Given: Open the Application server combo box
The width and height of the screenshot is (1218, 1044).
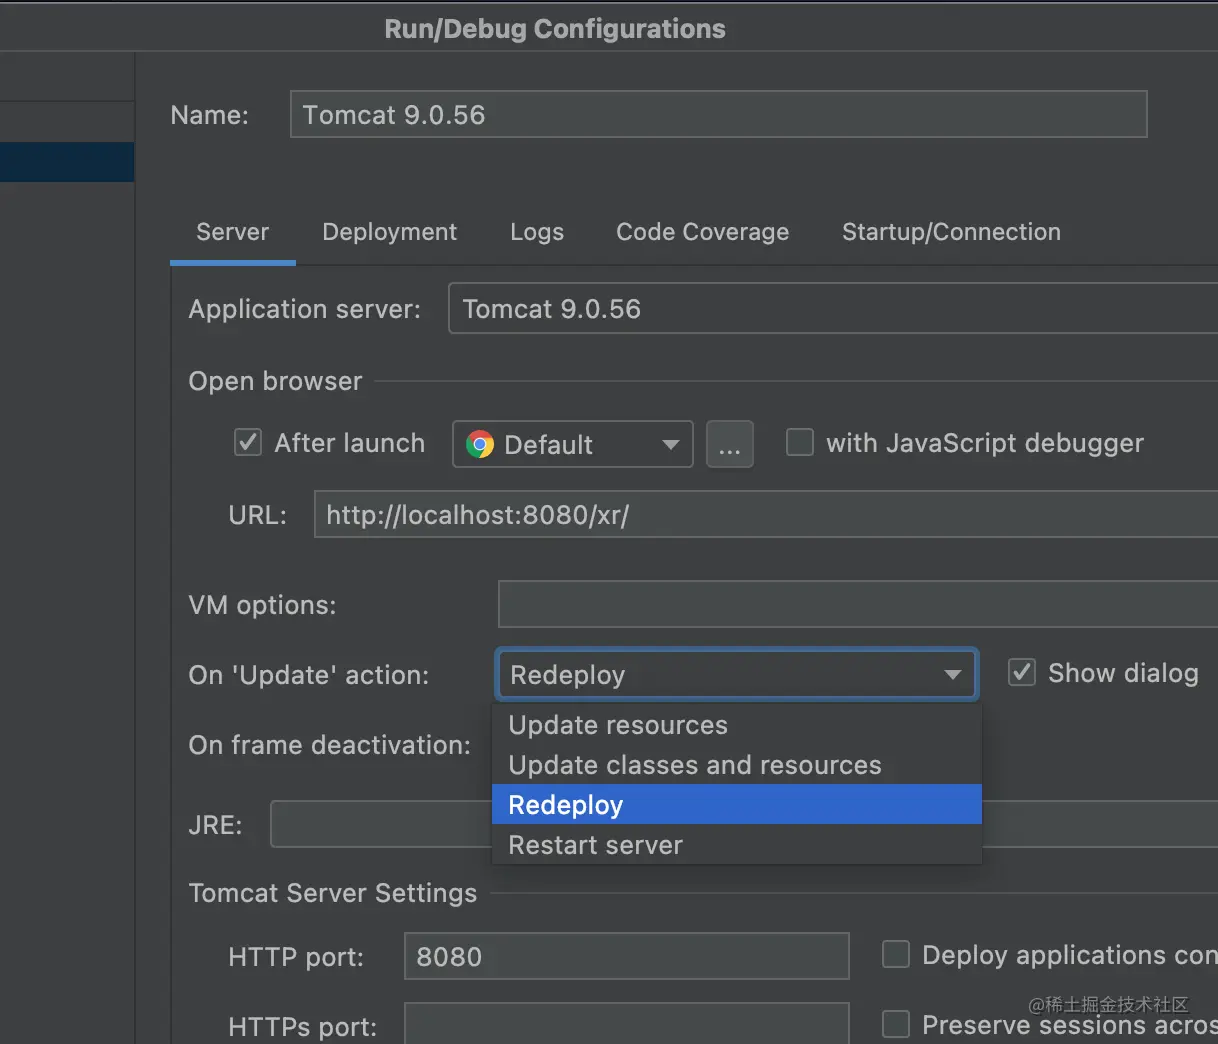Looking at the screenshot, I should 832,309.
